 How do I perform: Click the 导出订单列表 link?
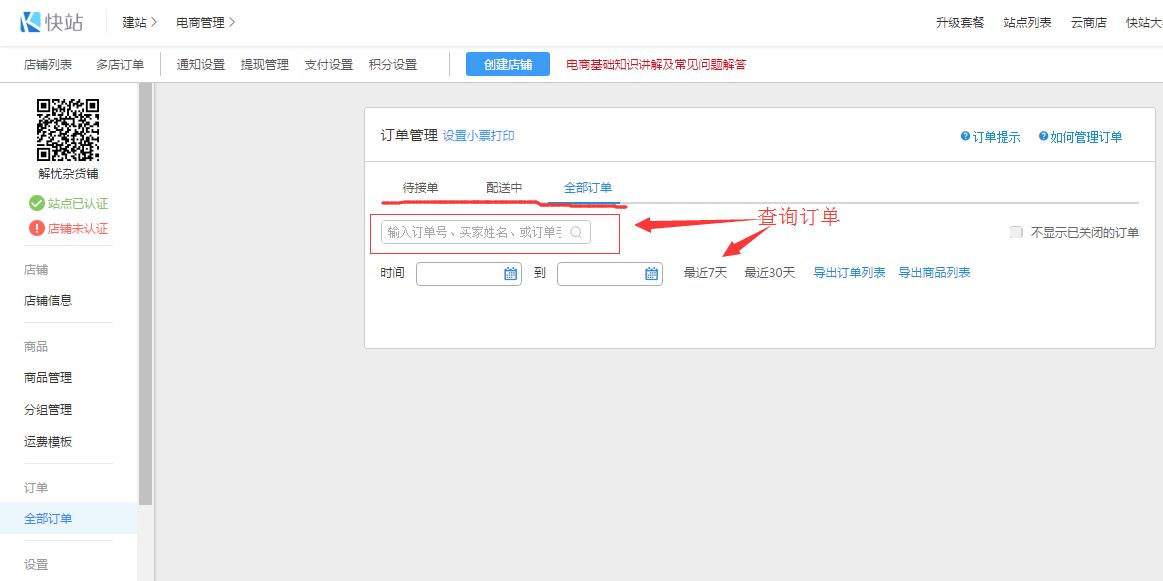pos(849,273)
